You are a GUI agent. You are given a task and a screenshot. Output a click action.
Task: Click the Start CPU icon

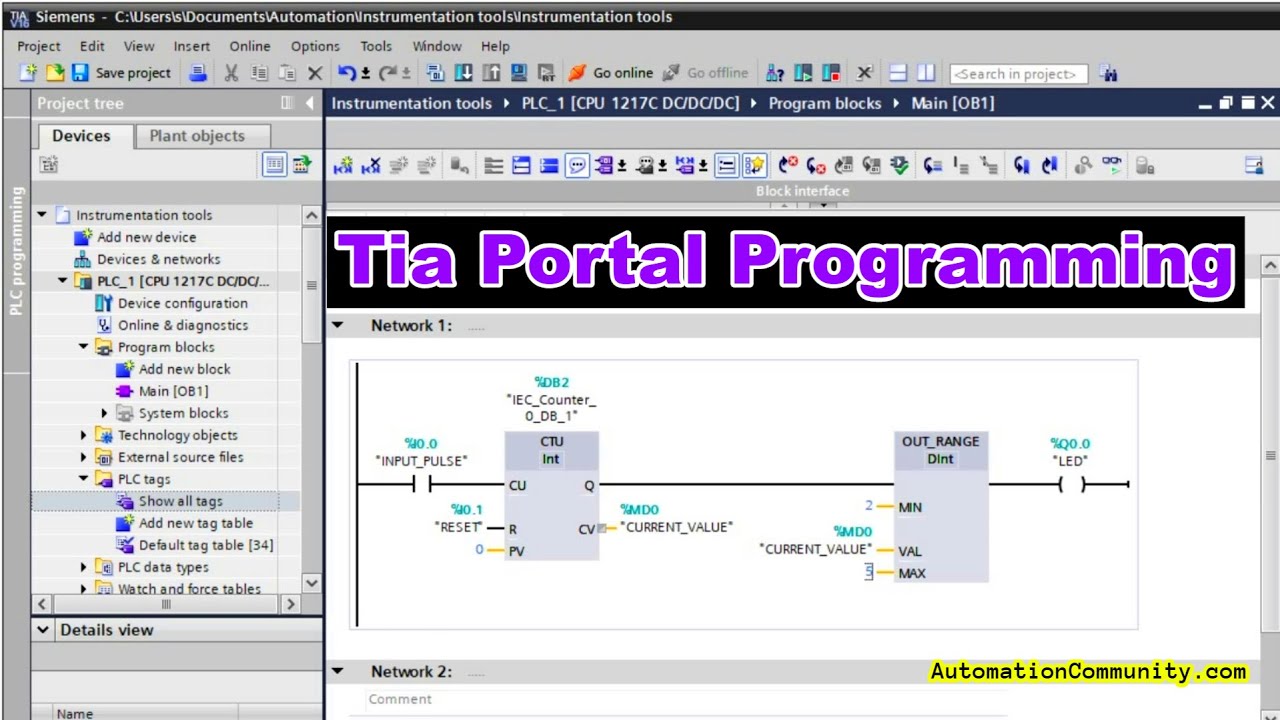[x=803, y=73]
